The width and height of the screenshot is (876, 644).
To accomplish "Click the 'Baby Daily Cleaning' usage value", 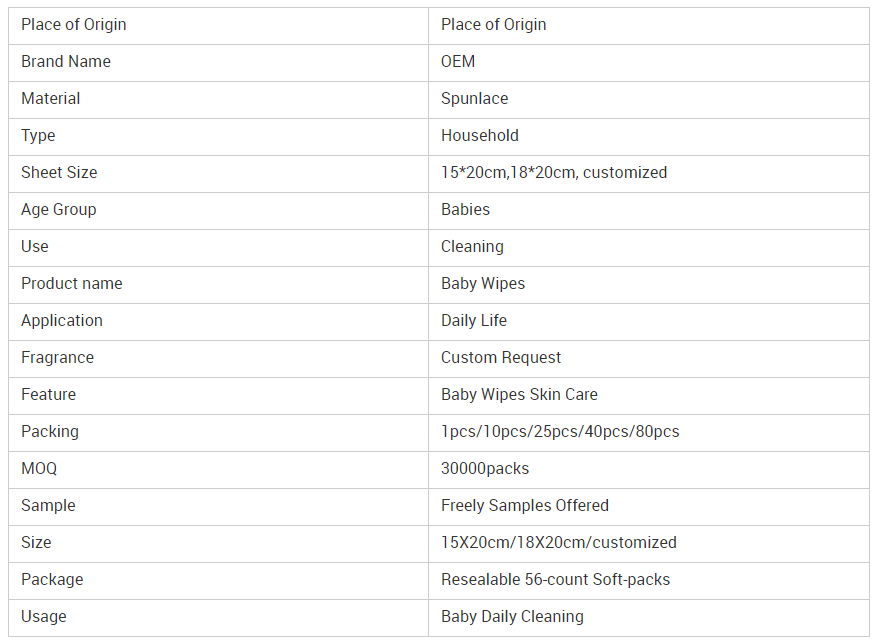I will point(512,617).
